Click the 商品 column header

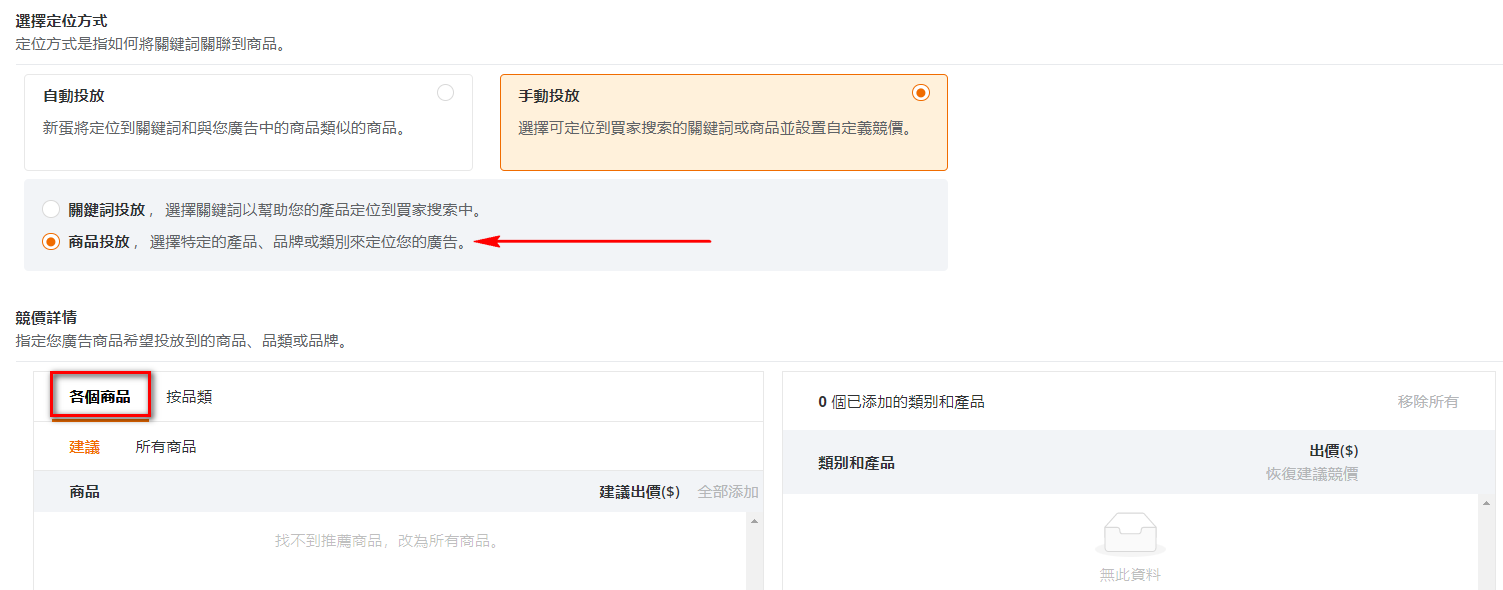click(85, 492)
